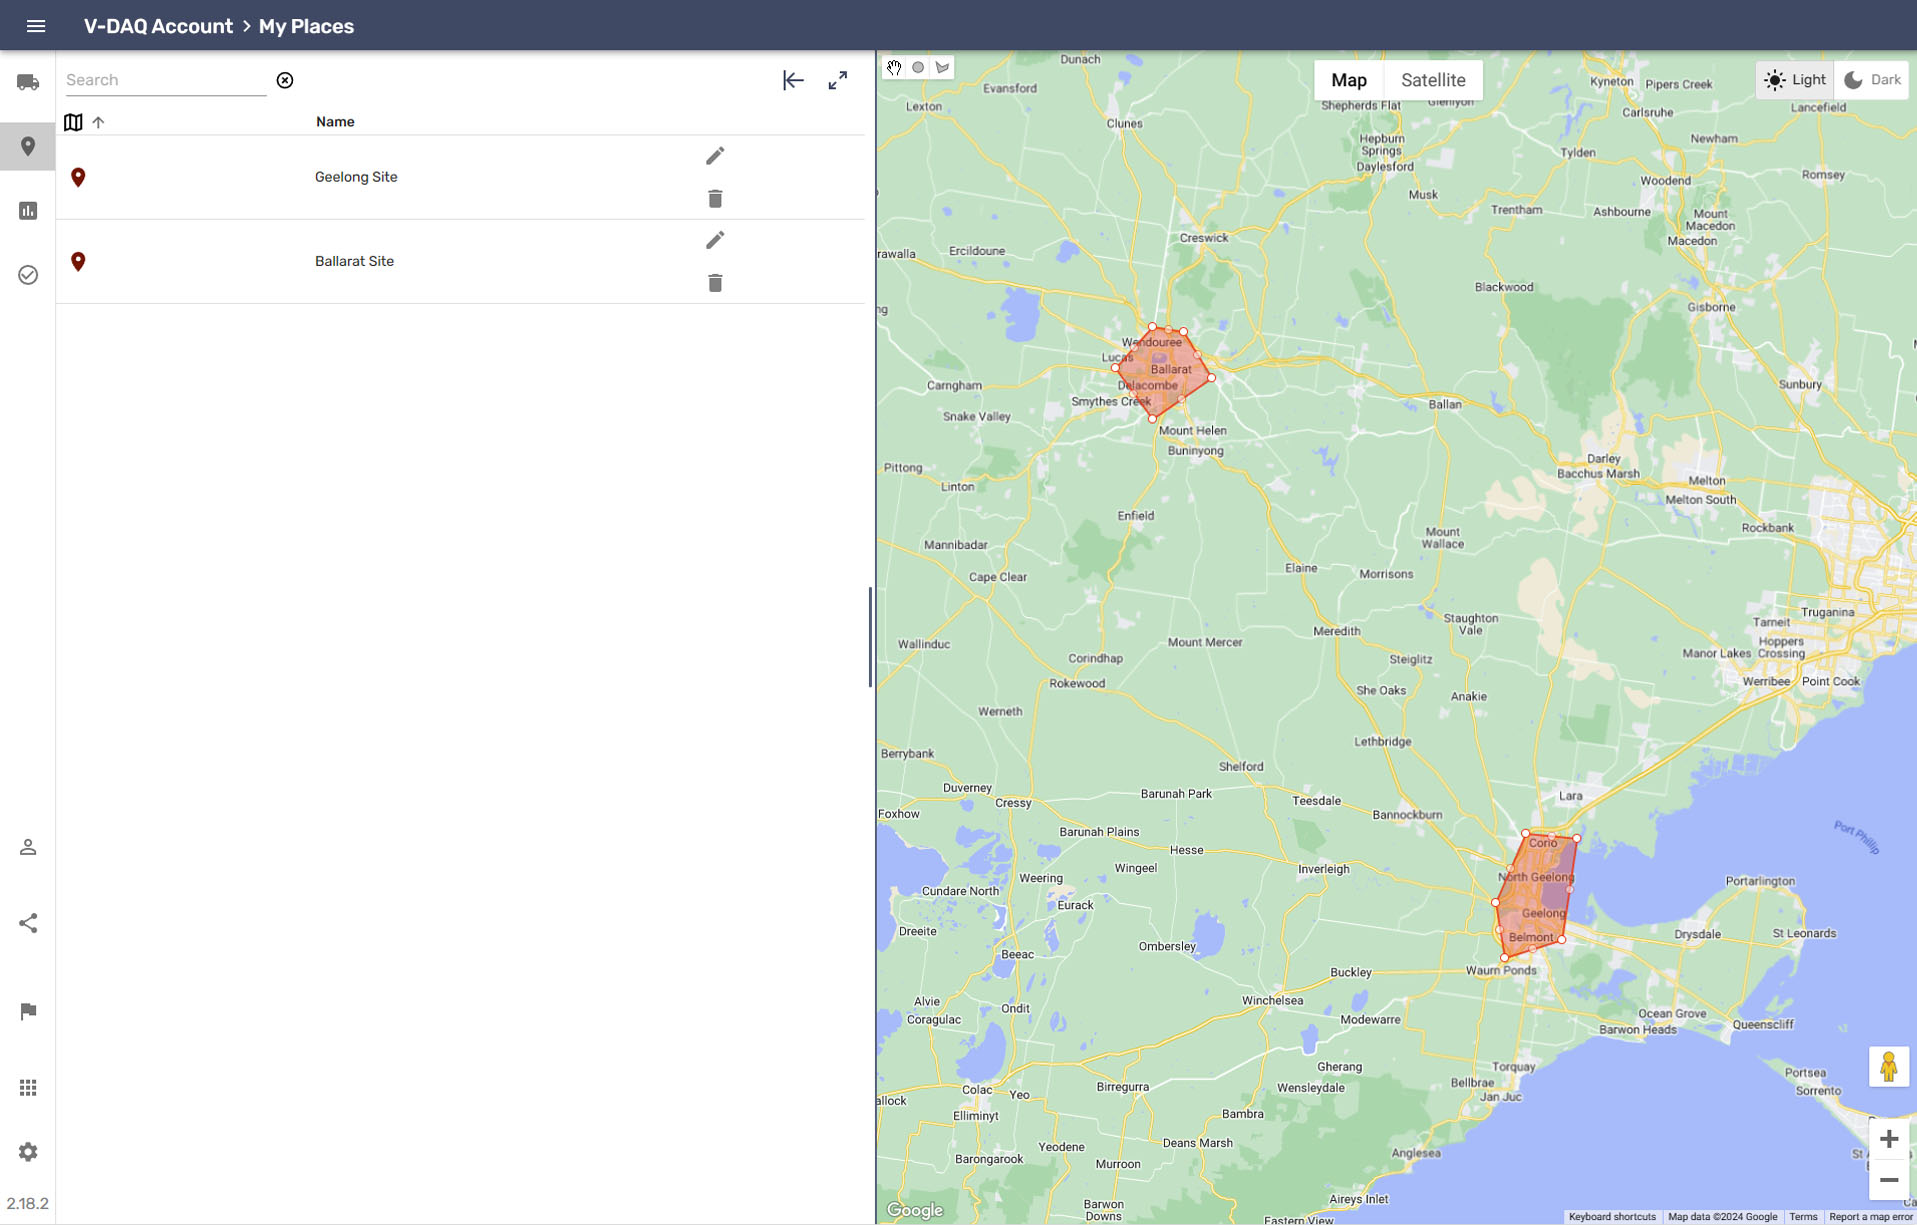This screenshot has height=1225, width=1917.
Task: Open the hamburger main menu
Action: click(x=36, y=26)
